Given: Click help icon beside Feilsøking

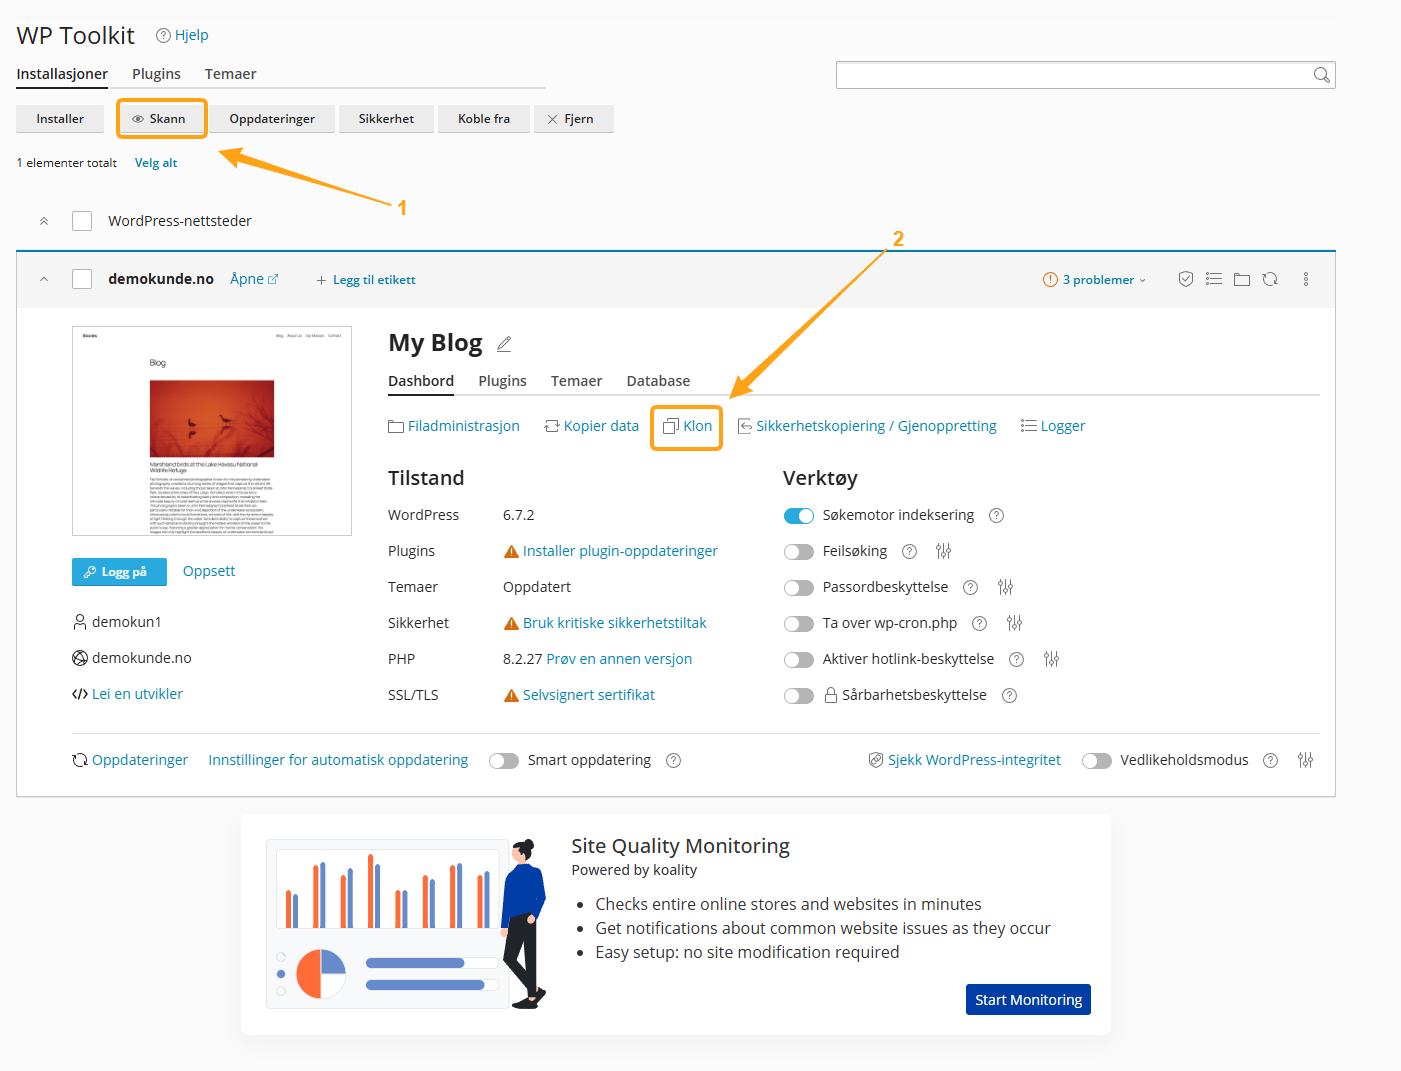Looking at the screenshot, I should tap(909, 551).
